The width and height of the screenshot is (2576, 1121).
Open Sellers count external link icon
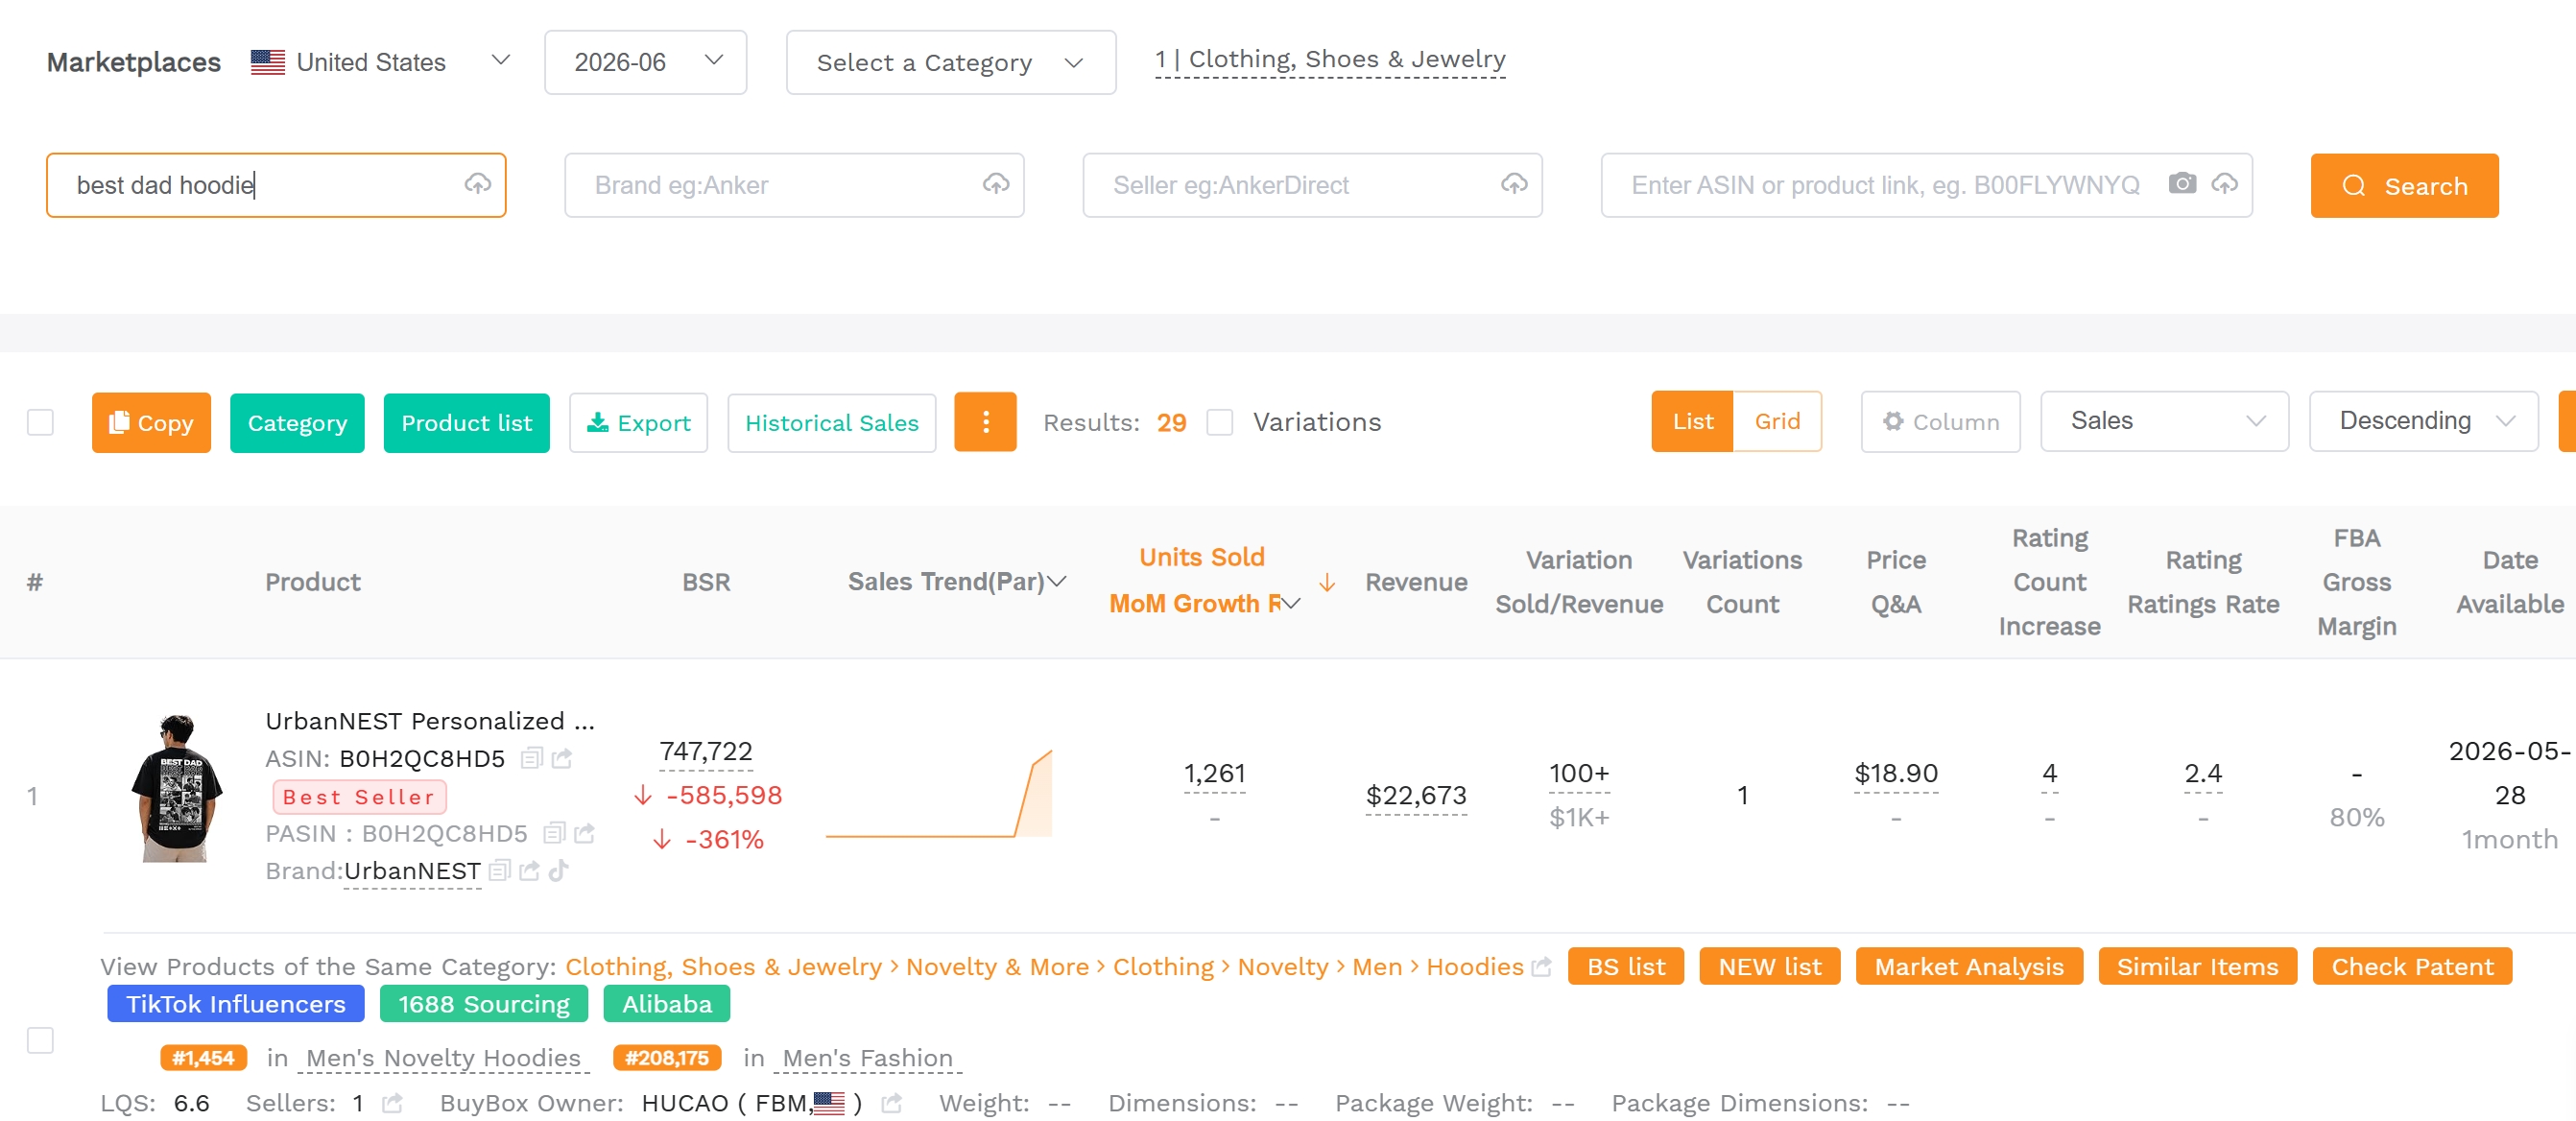(x=393, y=1103)
